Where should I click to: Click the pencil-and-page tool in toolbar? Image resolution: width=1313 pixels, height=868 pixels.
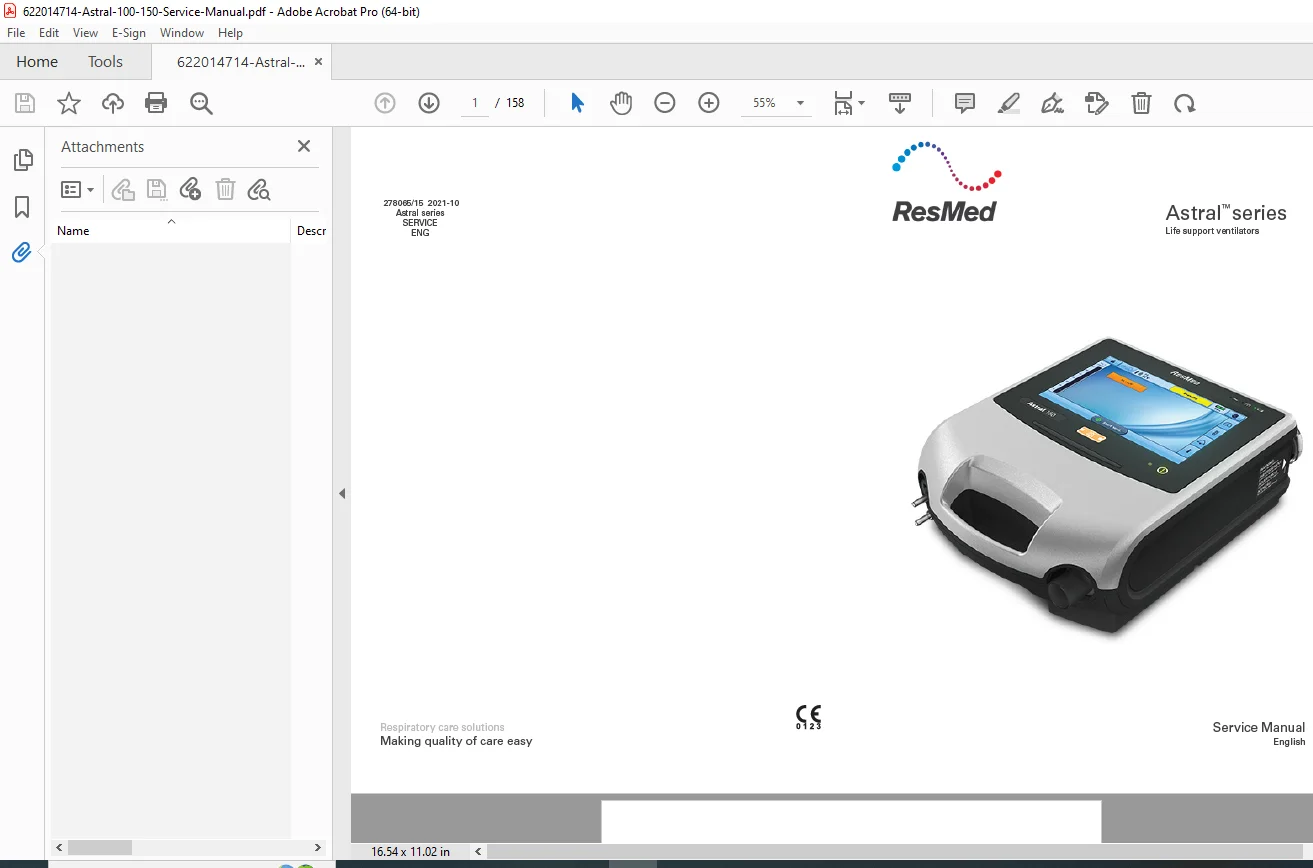point(1097,103)
